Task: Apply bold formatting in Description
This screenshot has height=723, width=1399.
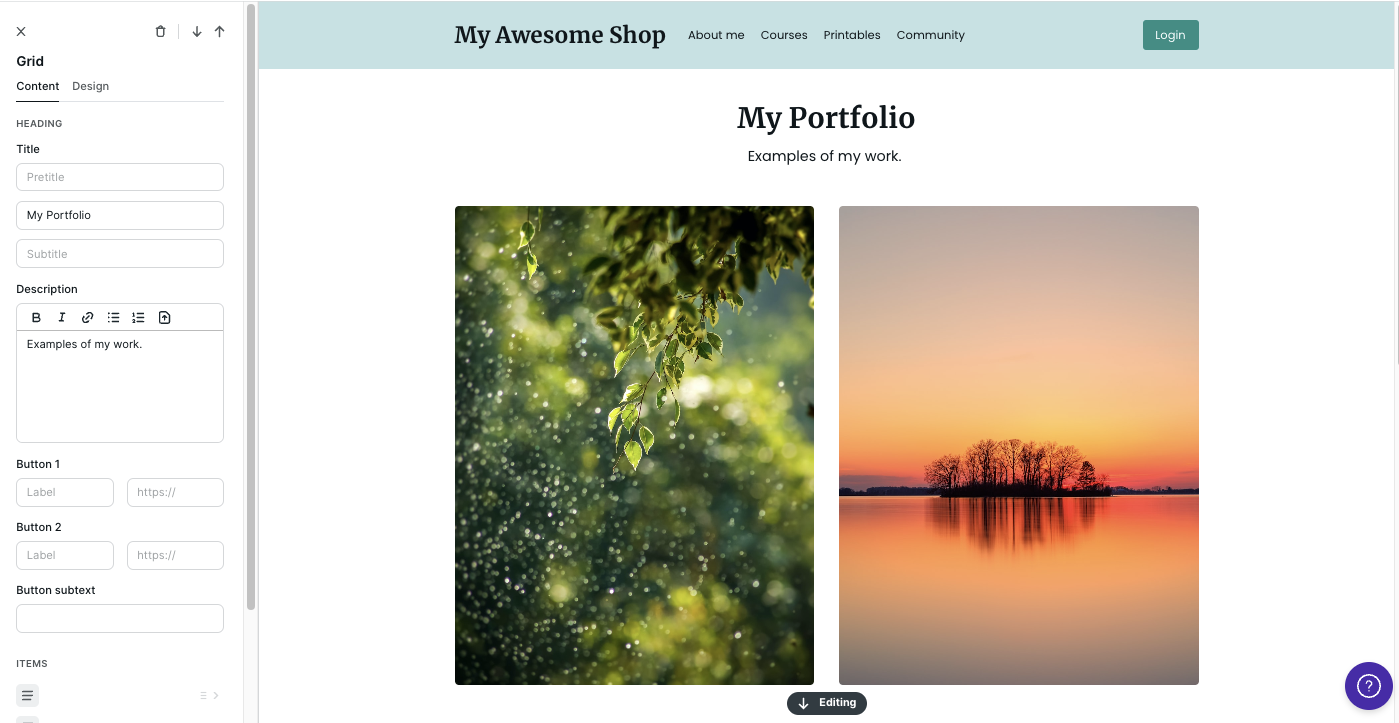Action: (x=36, y=318)
